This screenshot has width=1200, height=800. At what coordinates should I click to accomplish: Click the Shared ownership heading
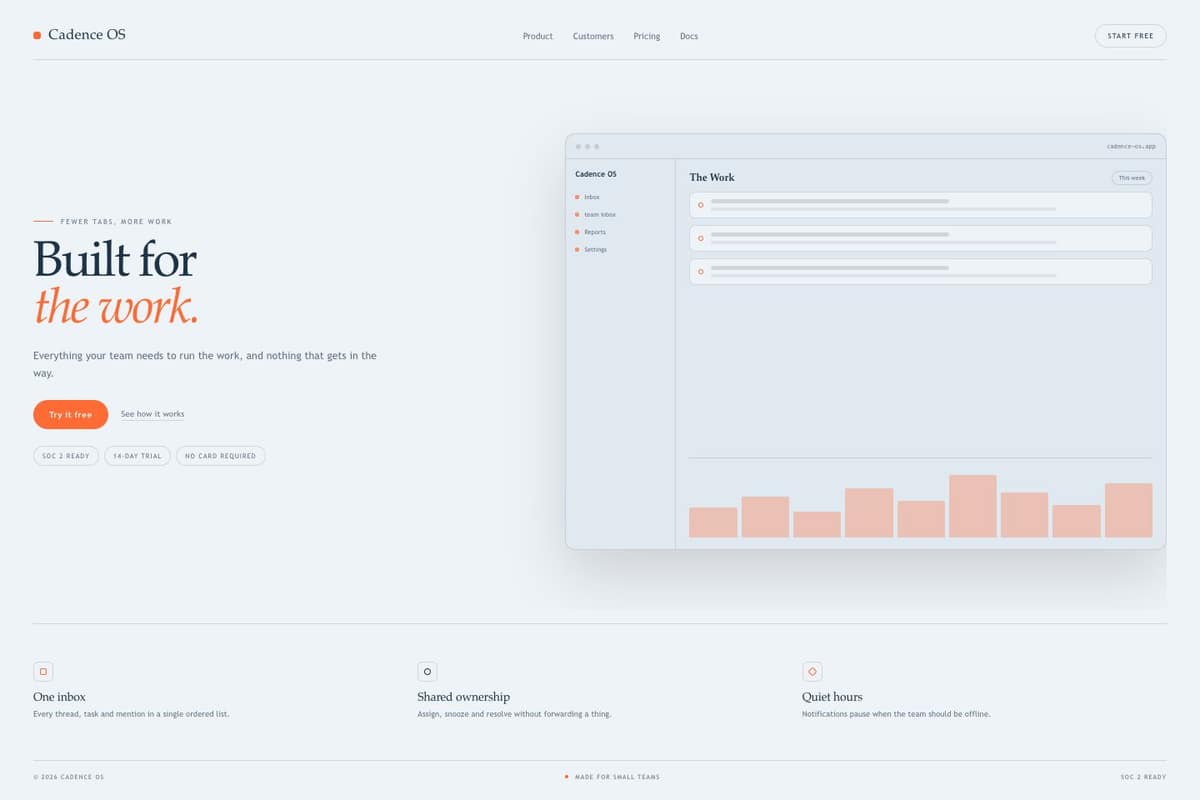pyautogui.click(x=463, y=697)
